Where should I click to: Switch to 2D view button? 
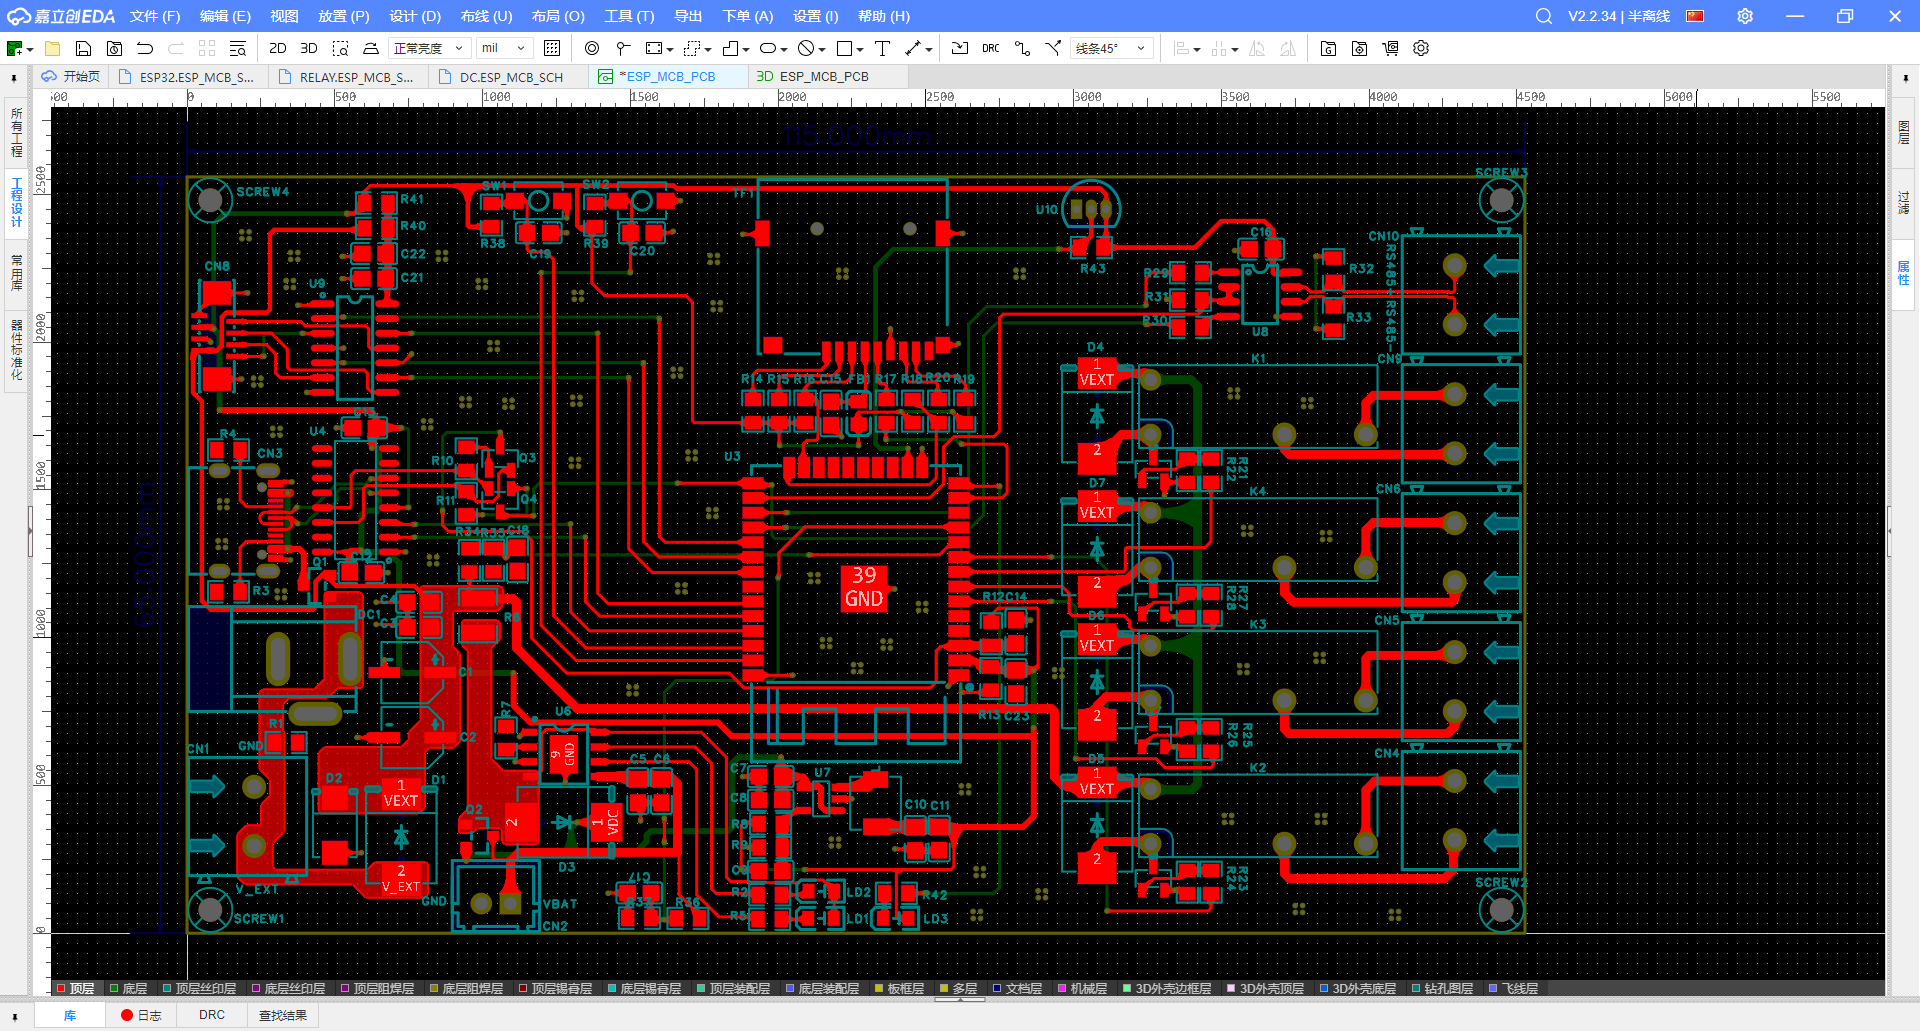pos(278,48)
